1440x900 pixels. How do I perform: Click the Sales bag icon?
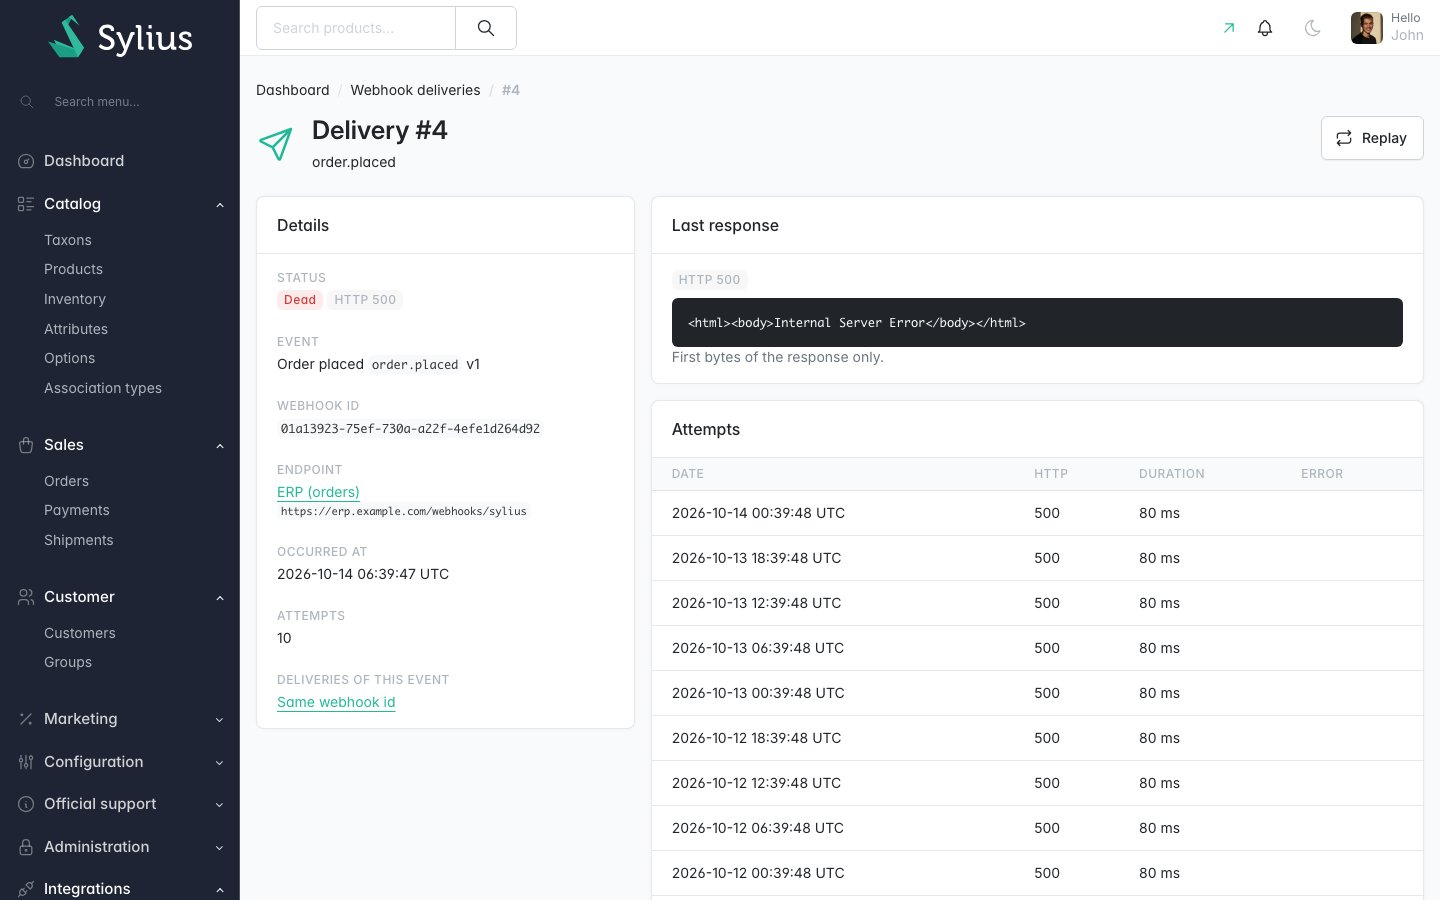click(26, 445)
